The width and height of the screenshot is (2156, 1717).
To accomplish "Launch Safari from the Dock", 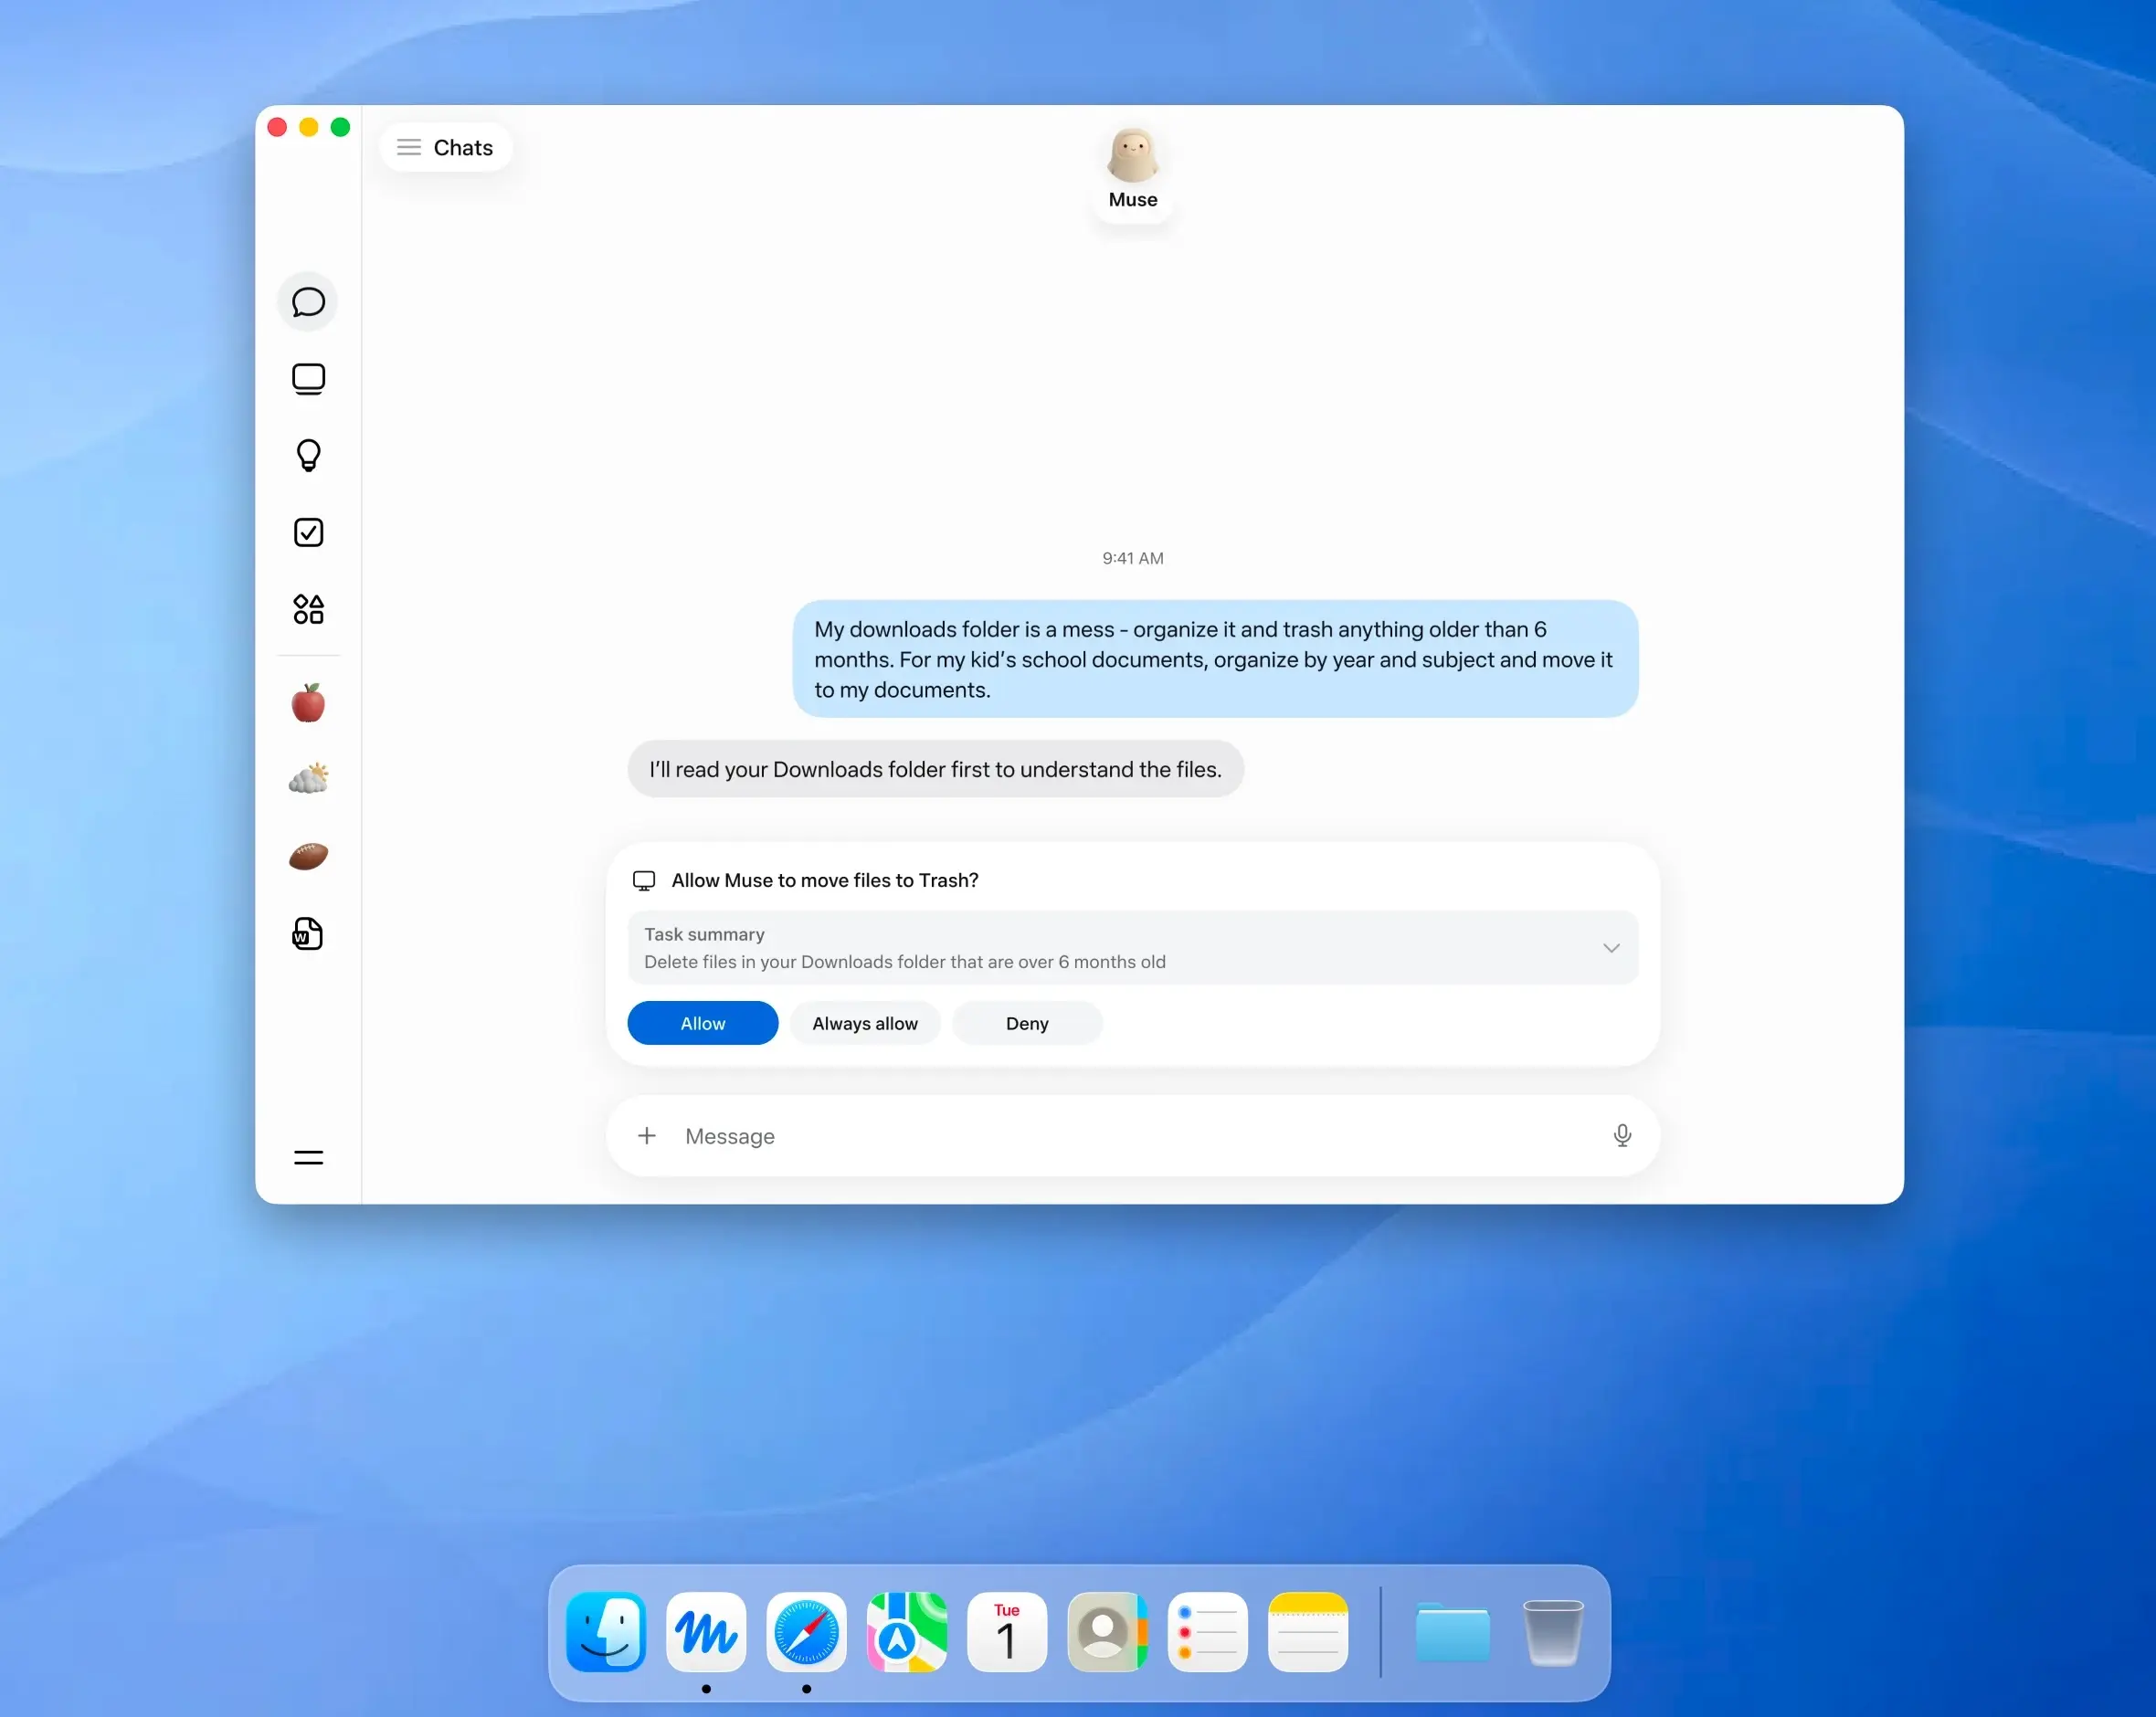I will (806, 1632).
